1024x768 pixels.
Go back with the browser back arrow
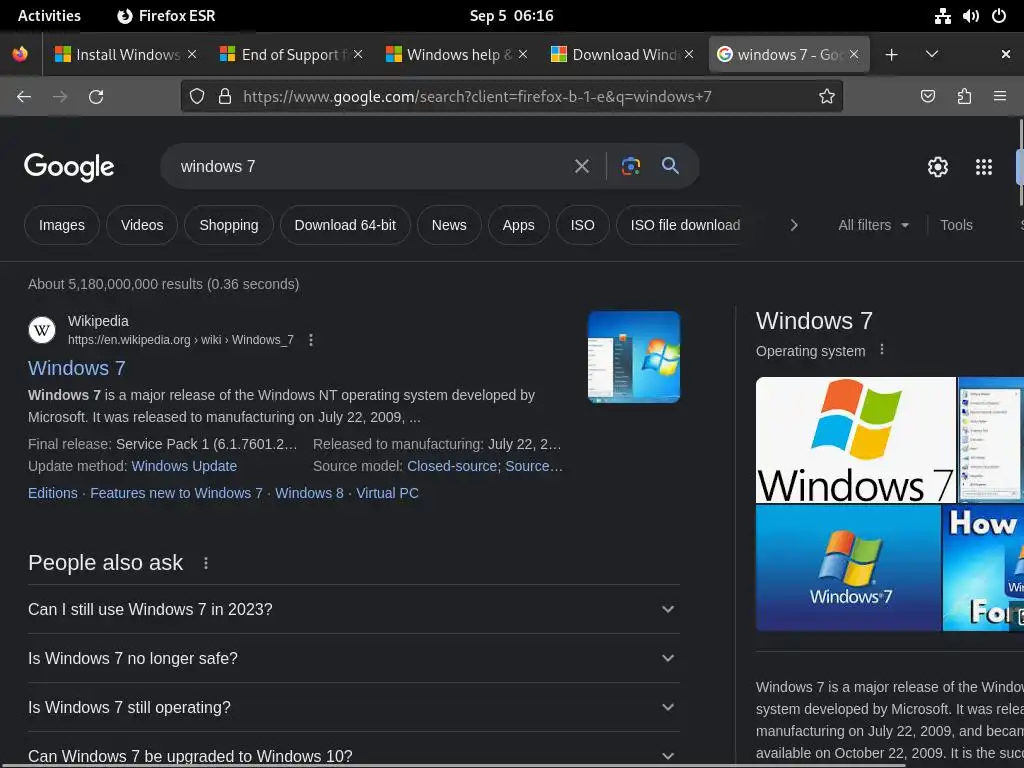coord(24,97)
